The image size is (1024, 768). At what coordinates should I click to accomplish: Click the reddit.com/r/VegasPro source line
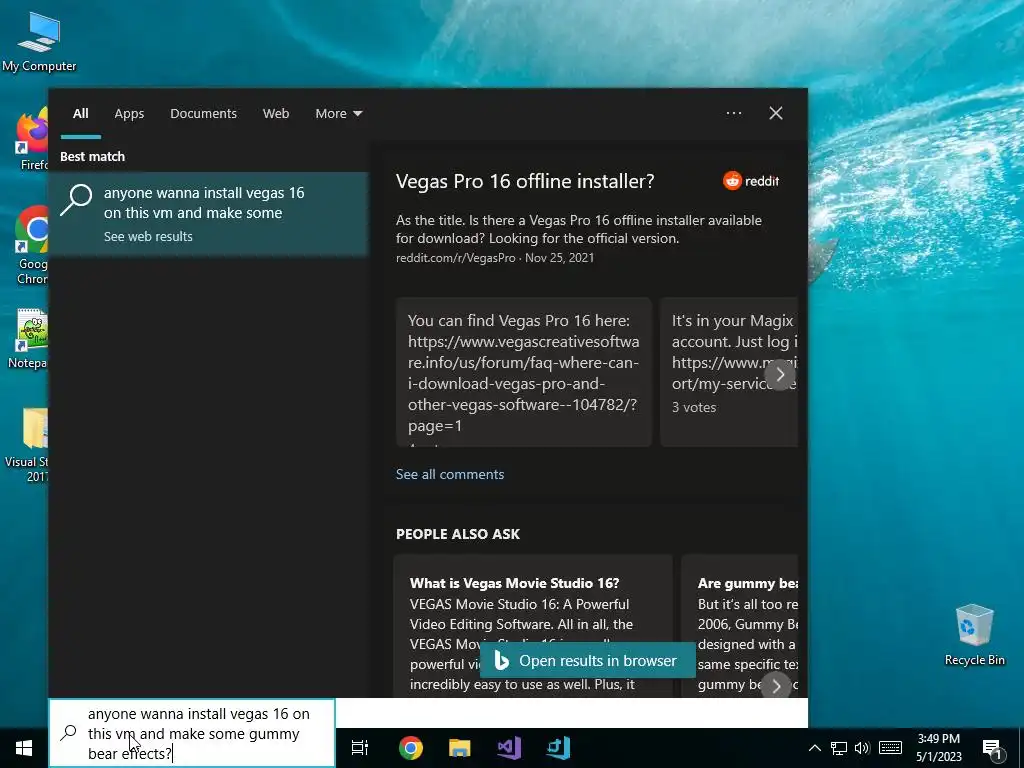495,257
